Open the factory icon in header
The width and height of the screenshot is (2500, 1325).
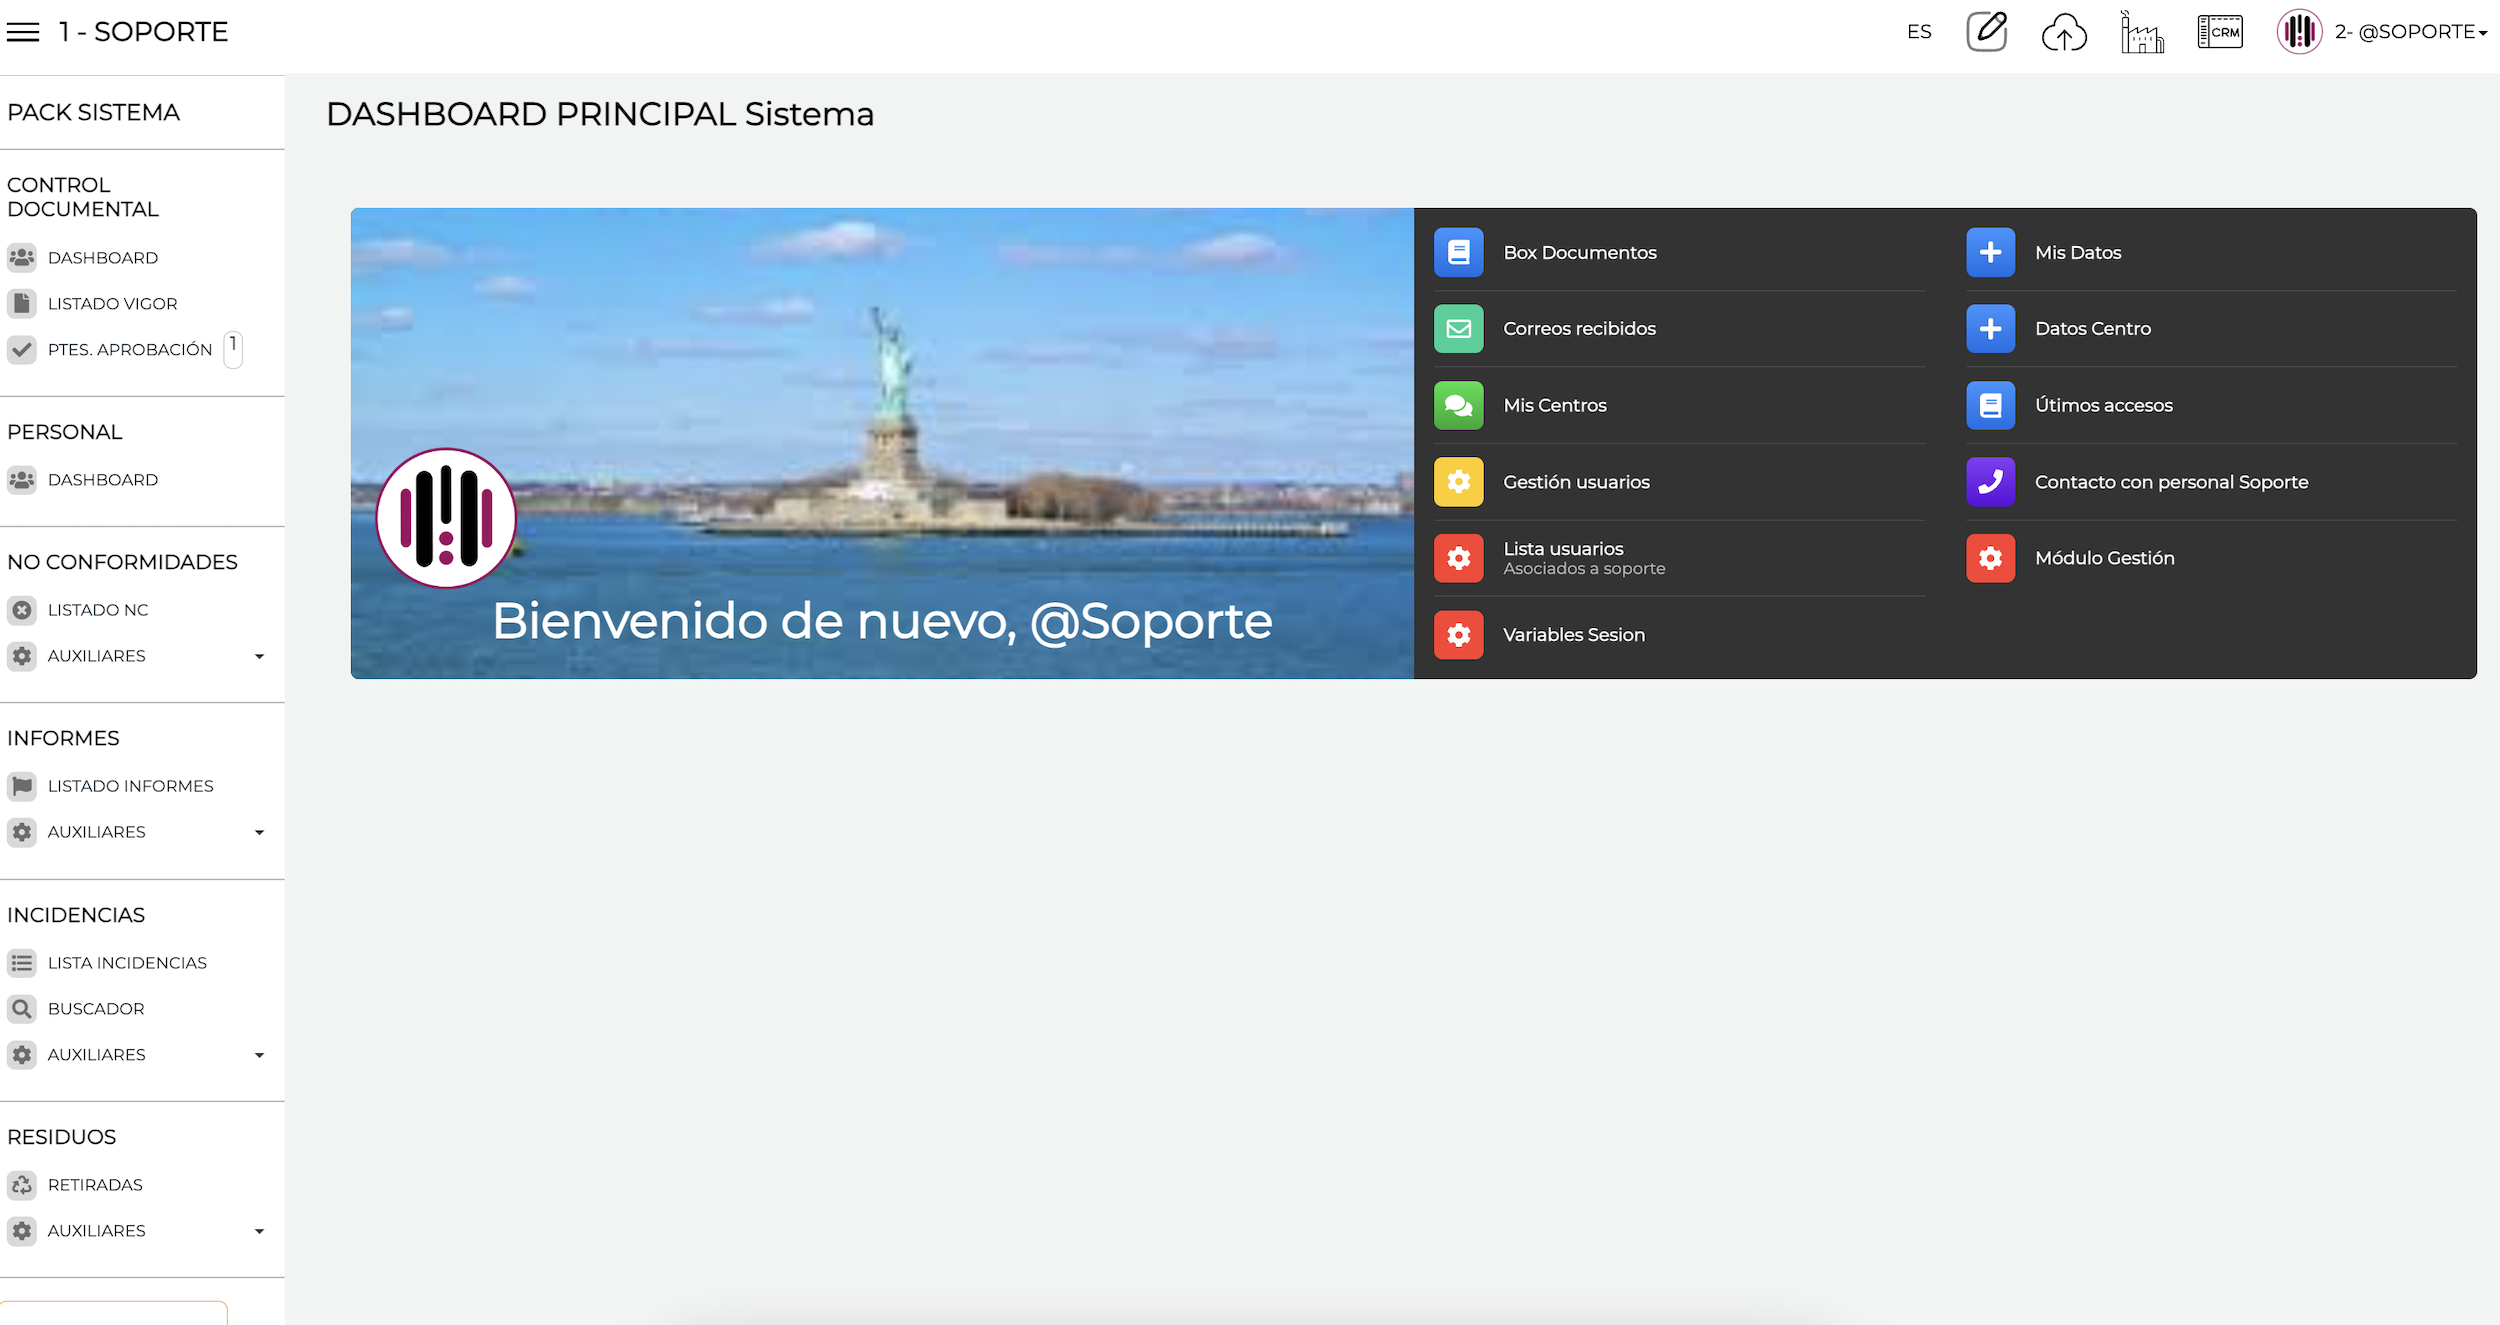click(2142, 32)
